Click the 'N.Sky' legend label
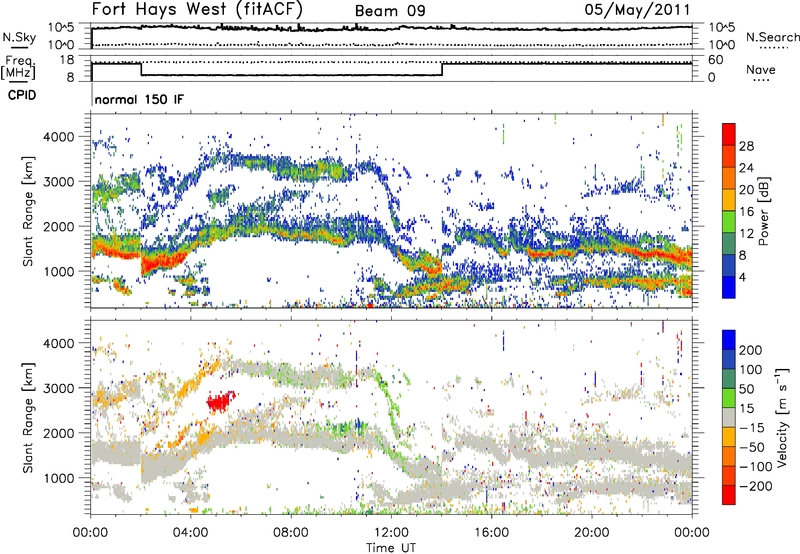Image resolution: width=800 pixels, height=554 pixels. coord(19,37)
